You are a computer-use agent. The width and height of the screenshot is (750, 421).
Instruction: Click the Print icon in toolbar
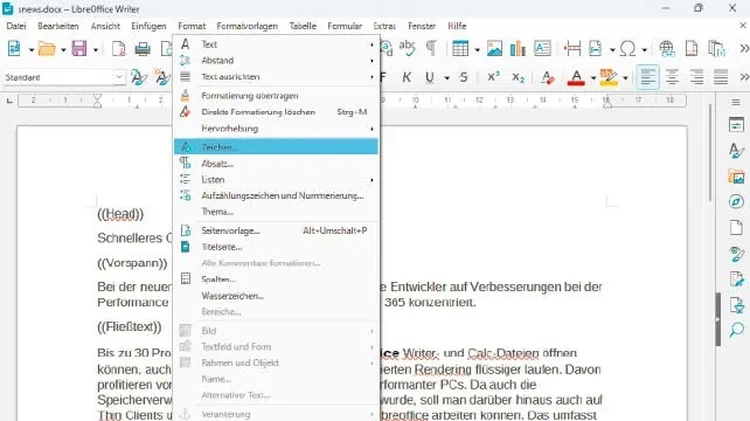click(x=142, y=48)
